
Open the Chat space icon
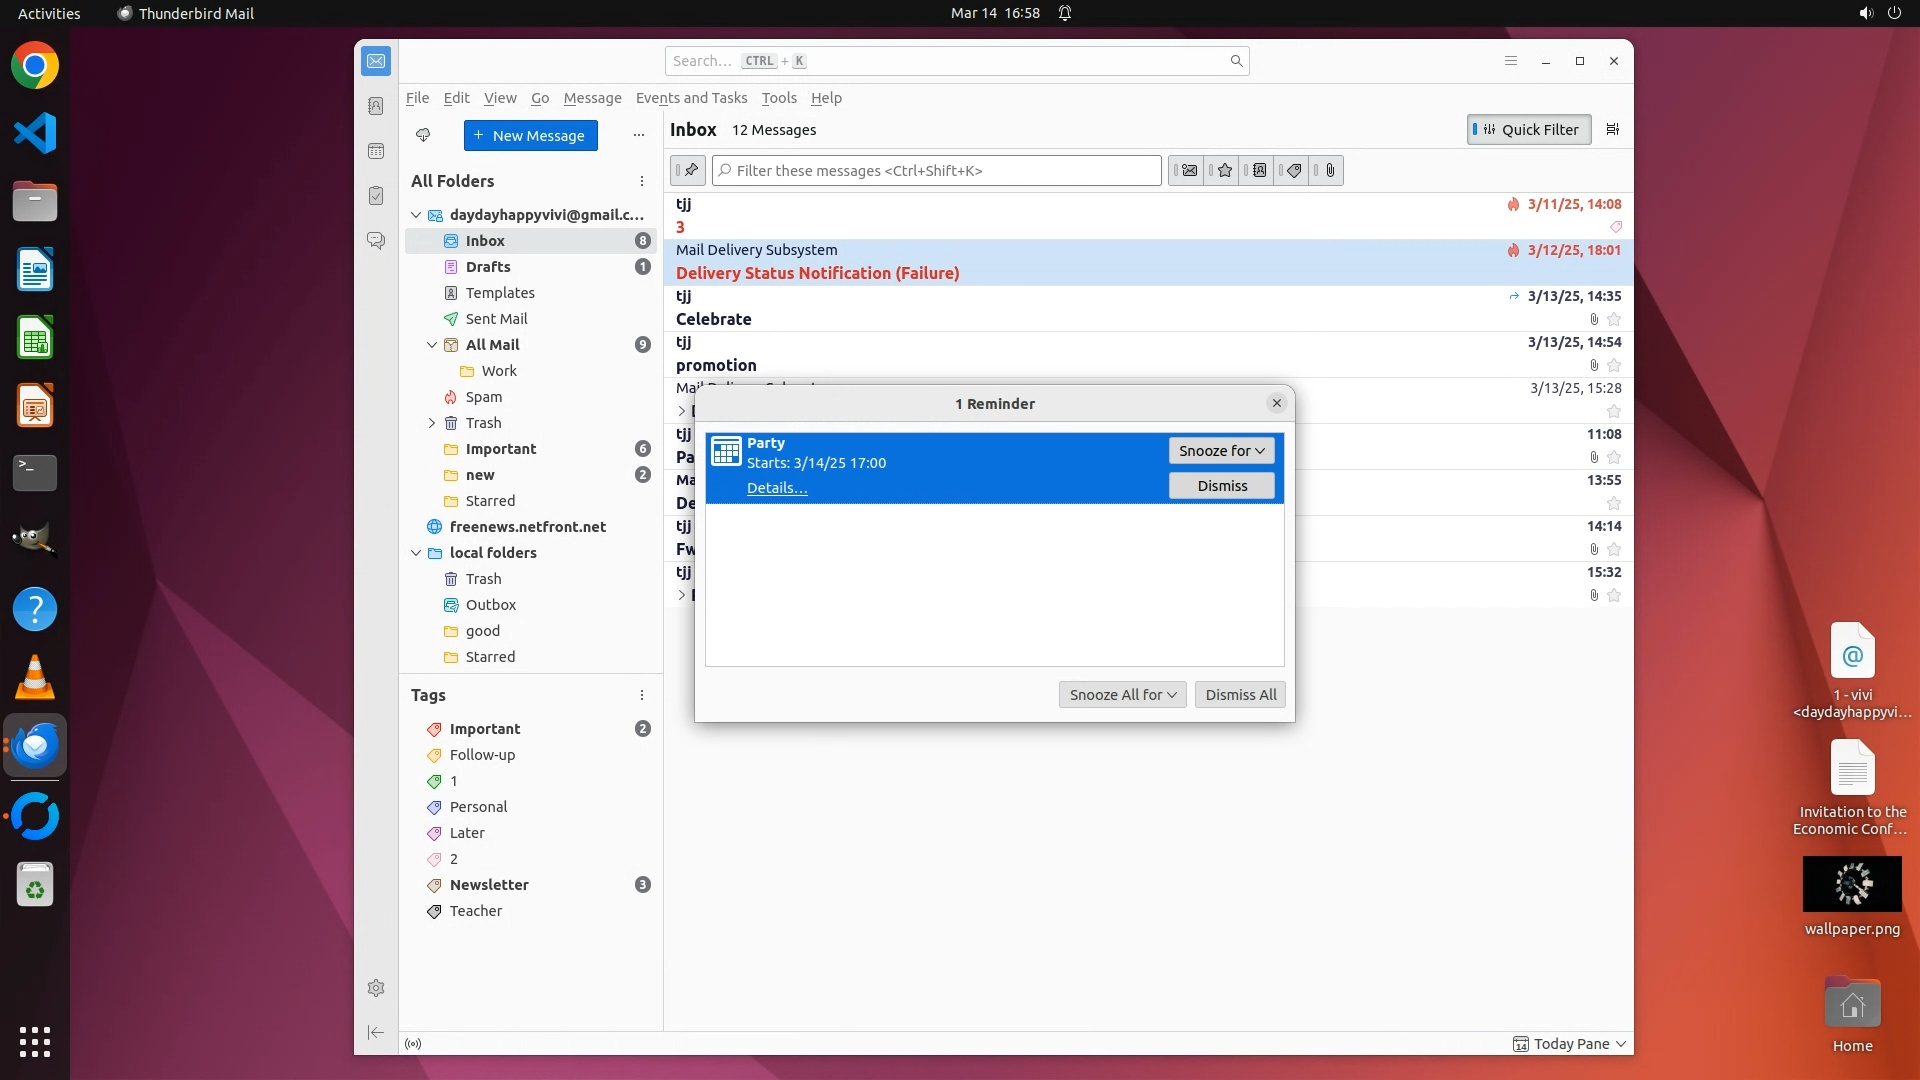pyautogui.click(x=376, y=241)
